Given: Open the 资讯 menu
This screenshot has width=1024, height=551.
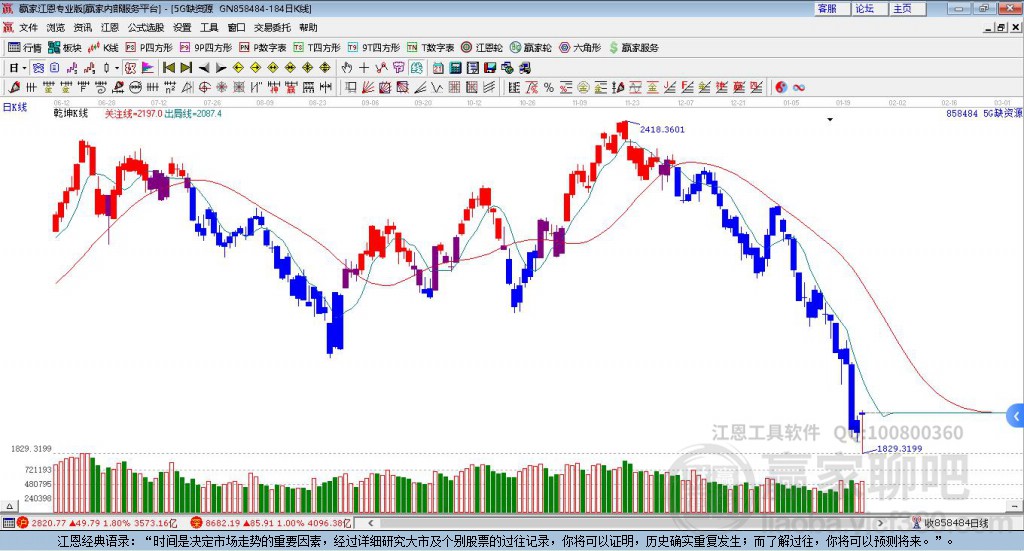Looking at the screenshot, I should [x=82, y=27].
